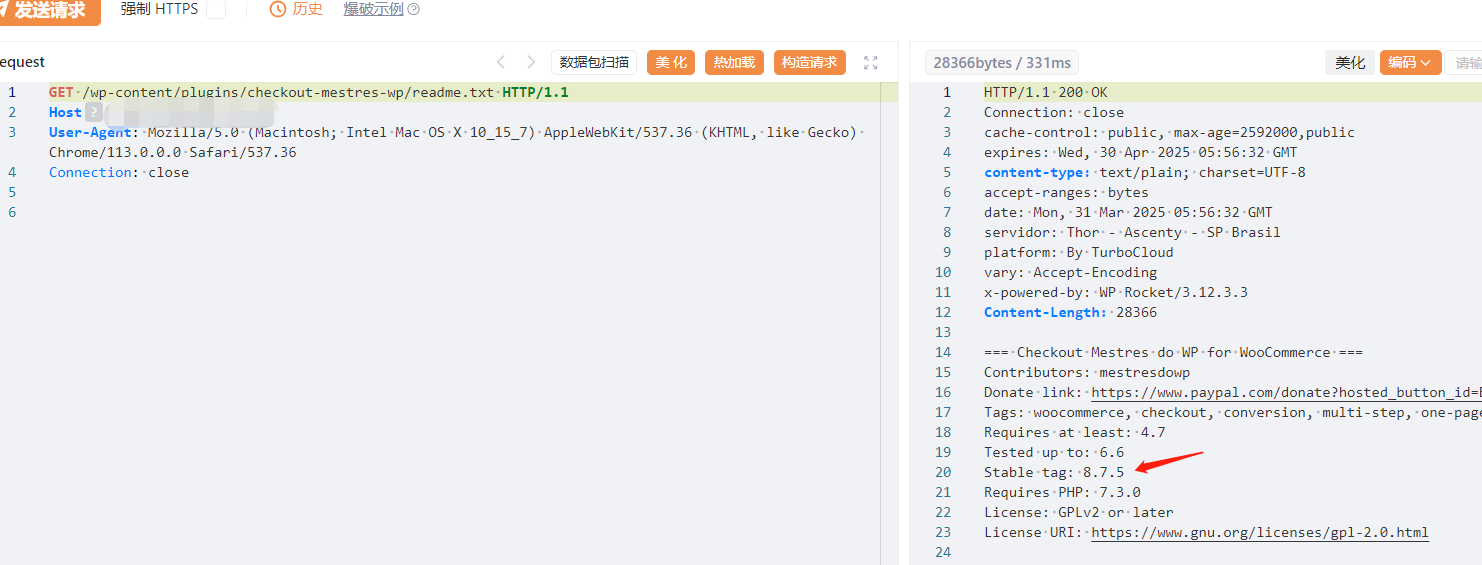Click the Stable tag: 8.7.5 line

(x=1054, y=472)
